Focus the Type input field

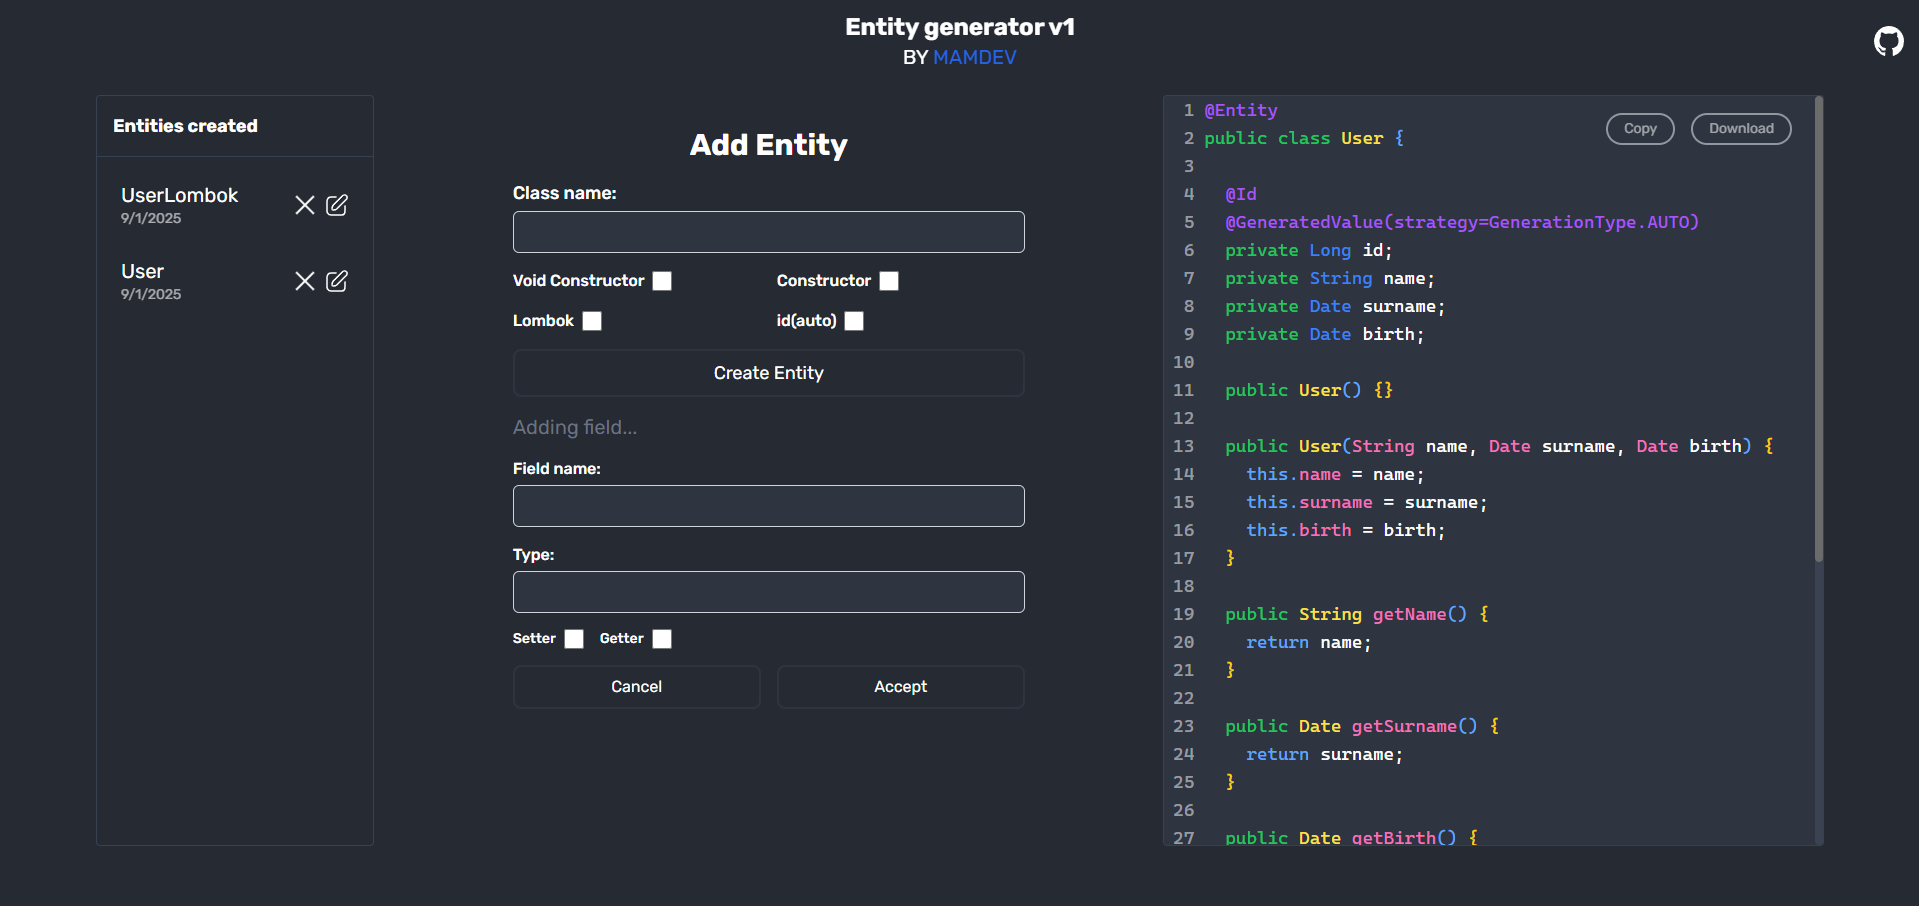click(x=768, y=592)
